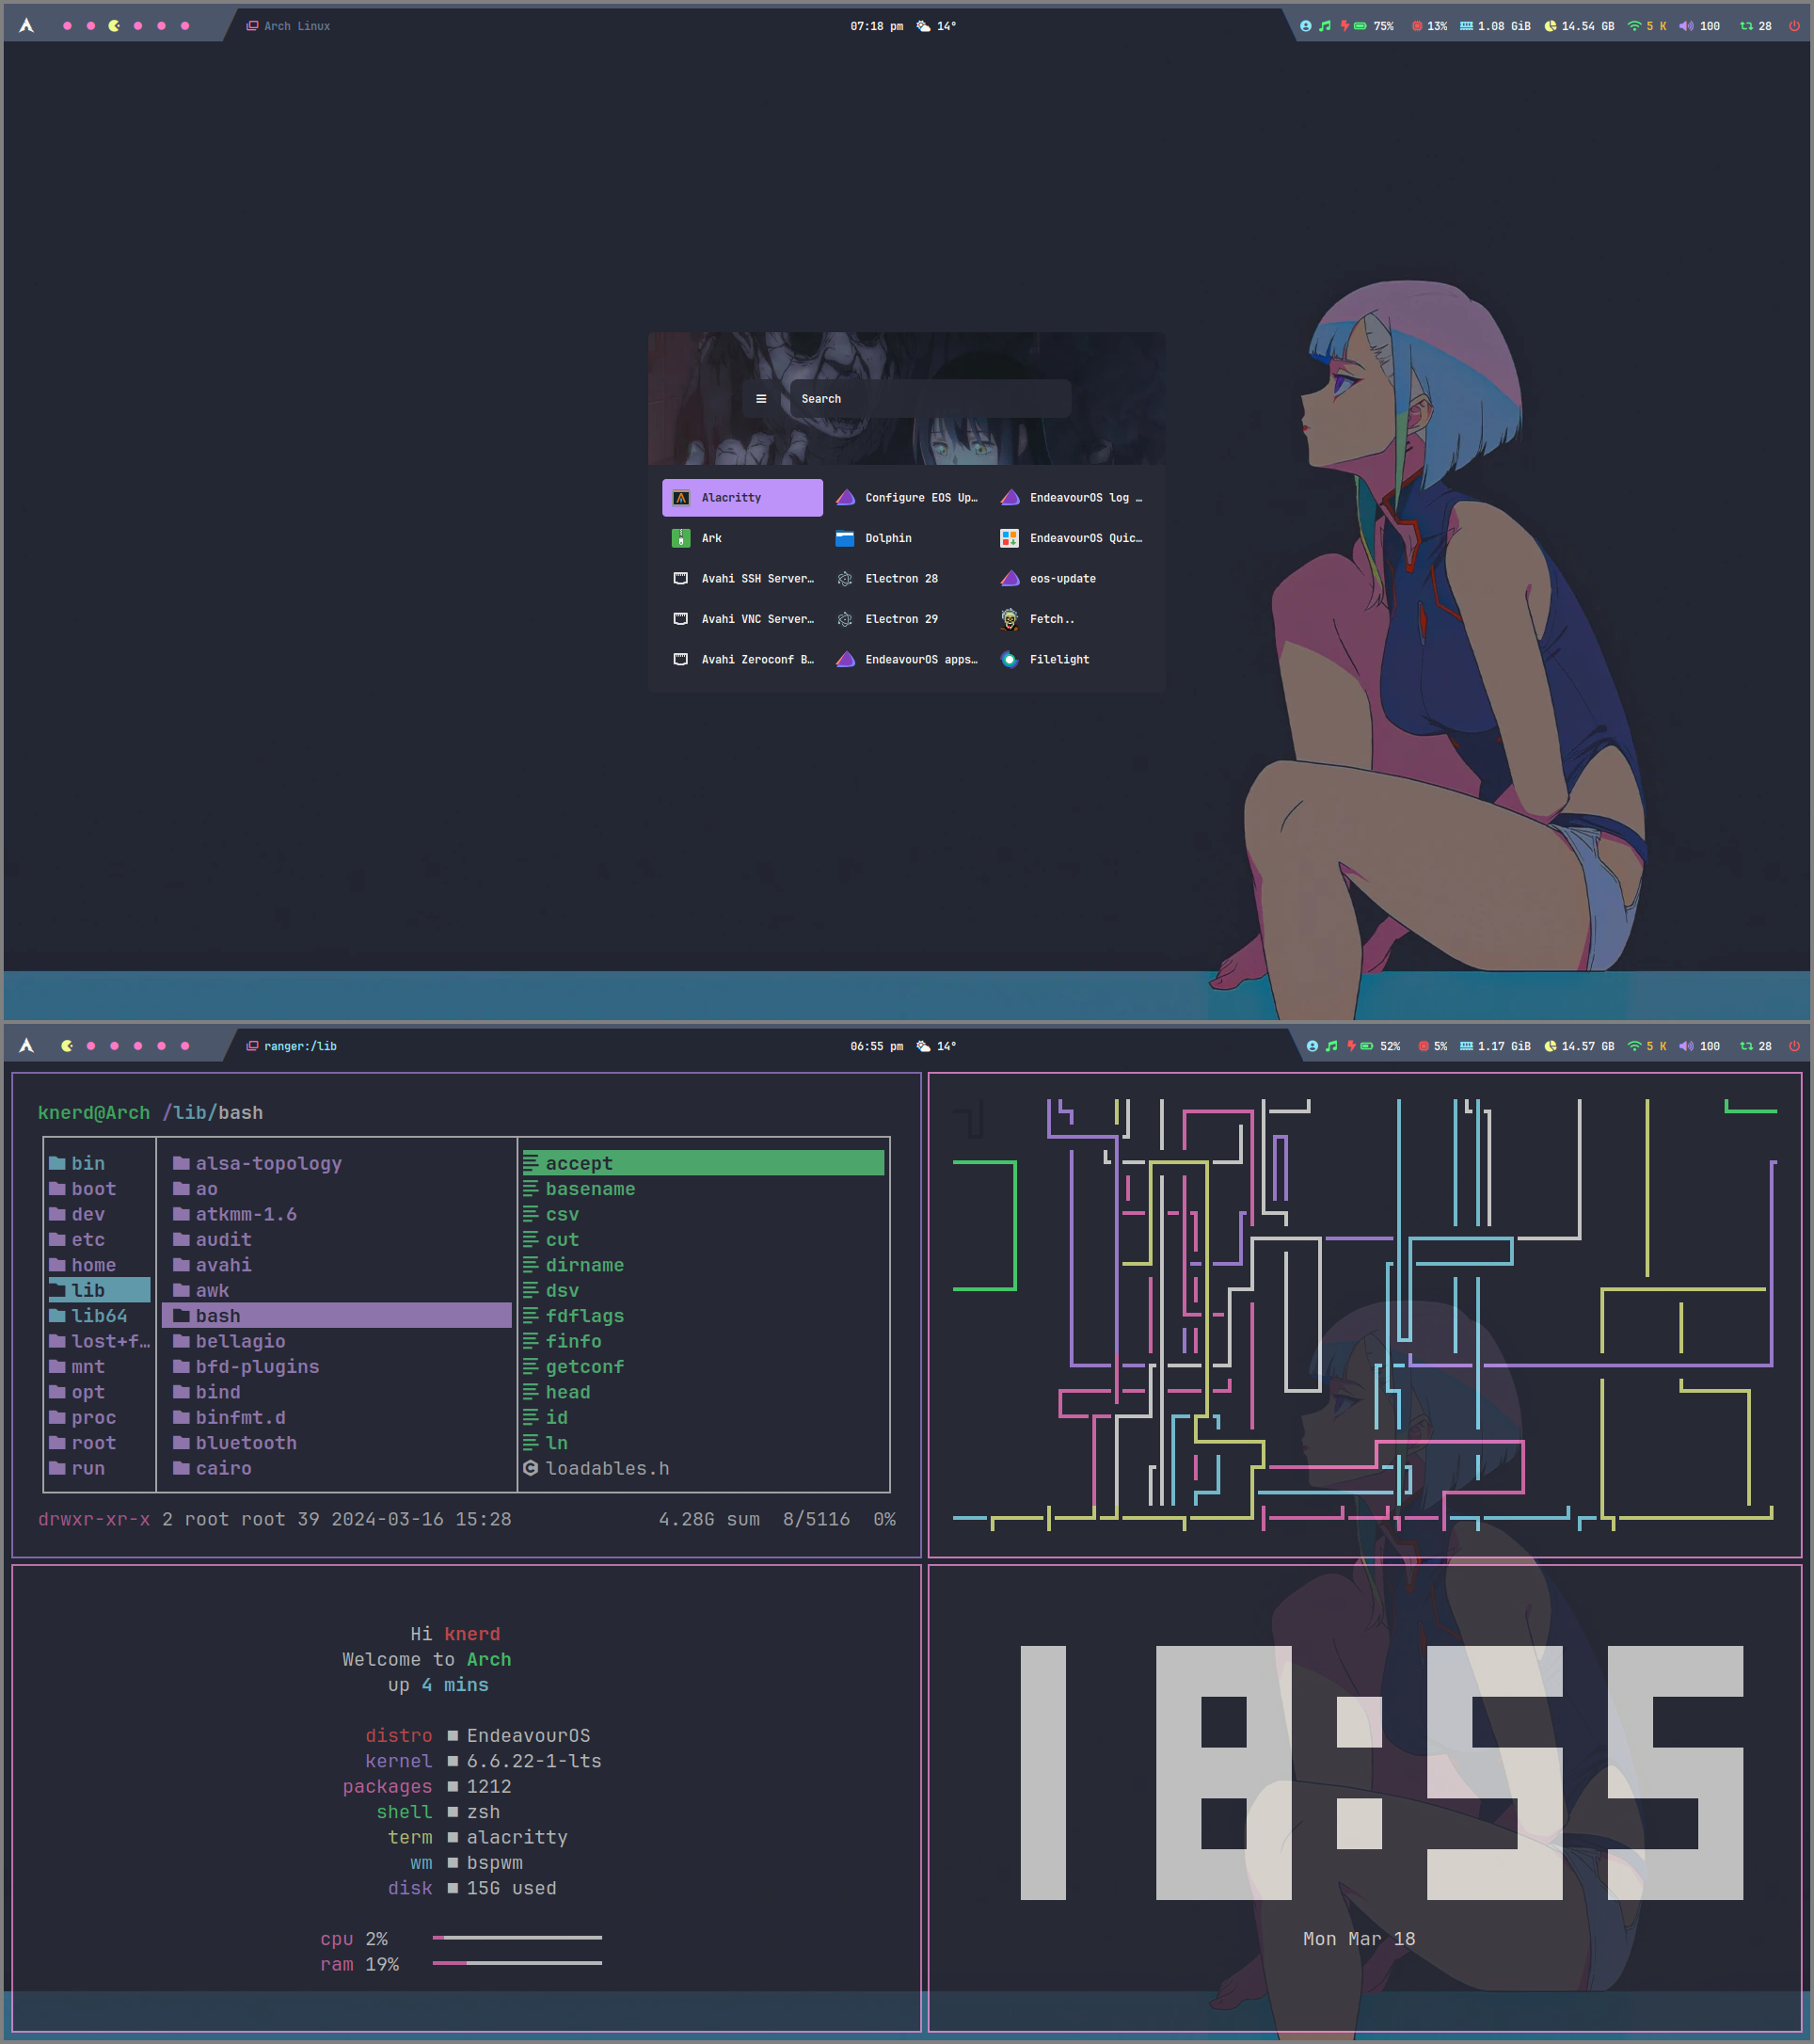Click the disk module reading 14.57 GB
The image size is (1814, 2044).
(1579, 1046)
